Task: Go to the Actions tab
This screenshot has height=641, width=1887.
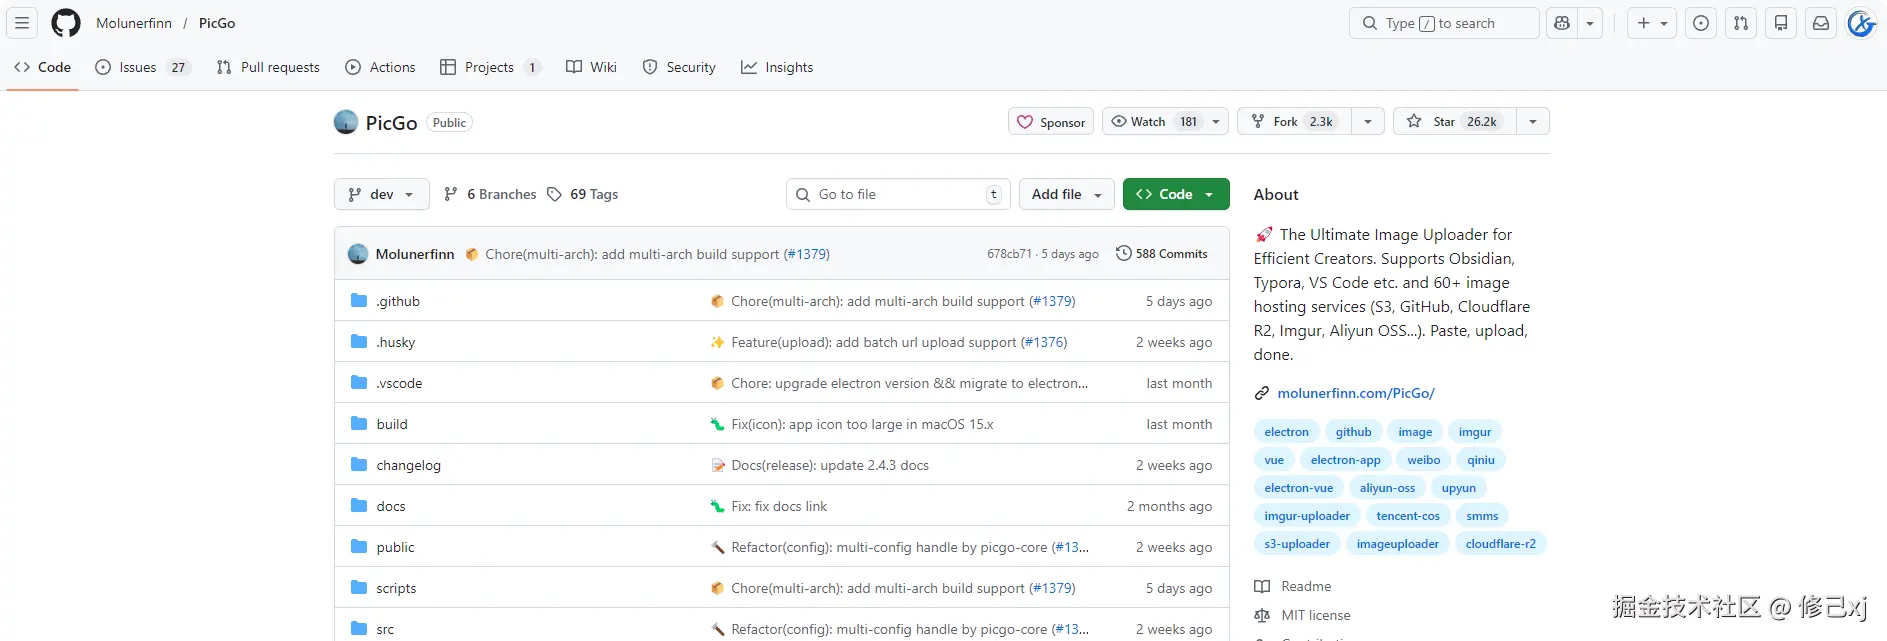Action: tap(380, 67)
